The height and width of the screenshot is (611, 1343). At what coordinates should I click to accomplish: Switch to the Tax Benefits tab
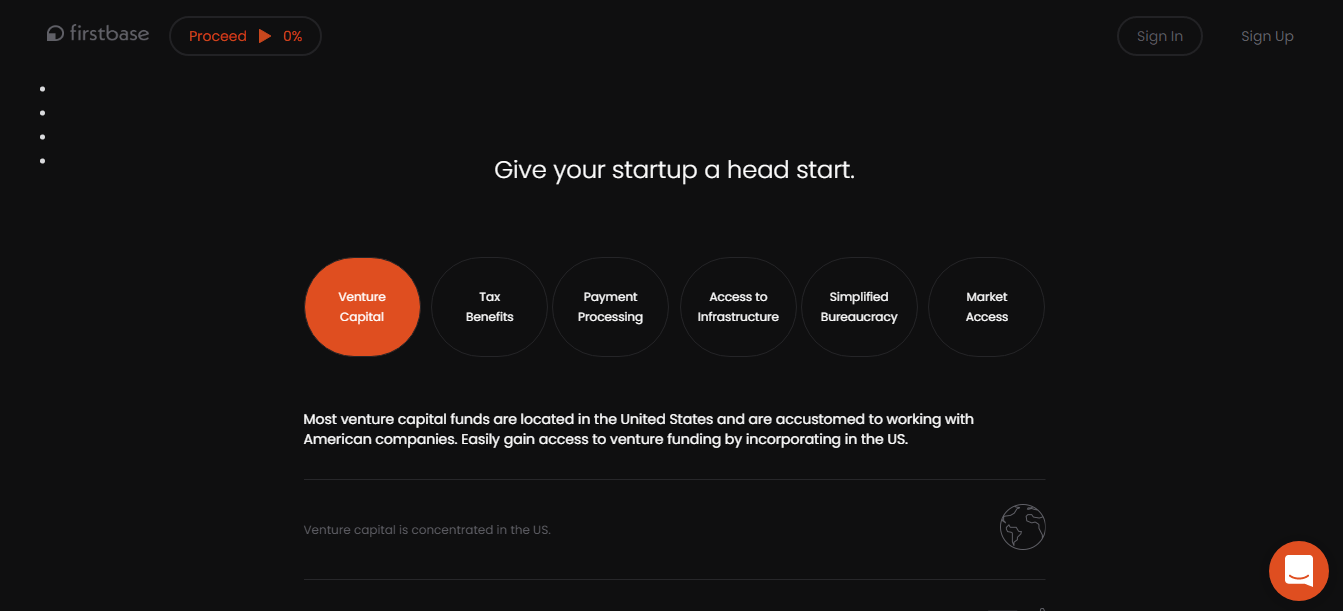pyautogui.click(x=489, y=306)
